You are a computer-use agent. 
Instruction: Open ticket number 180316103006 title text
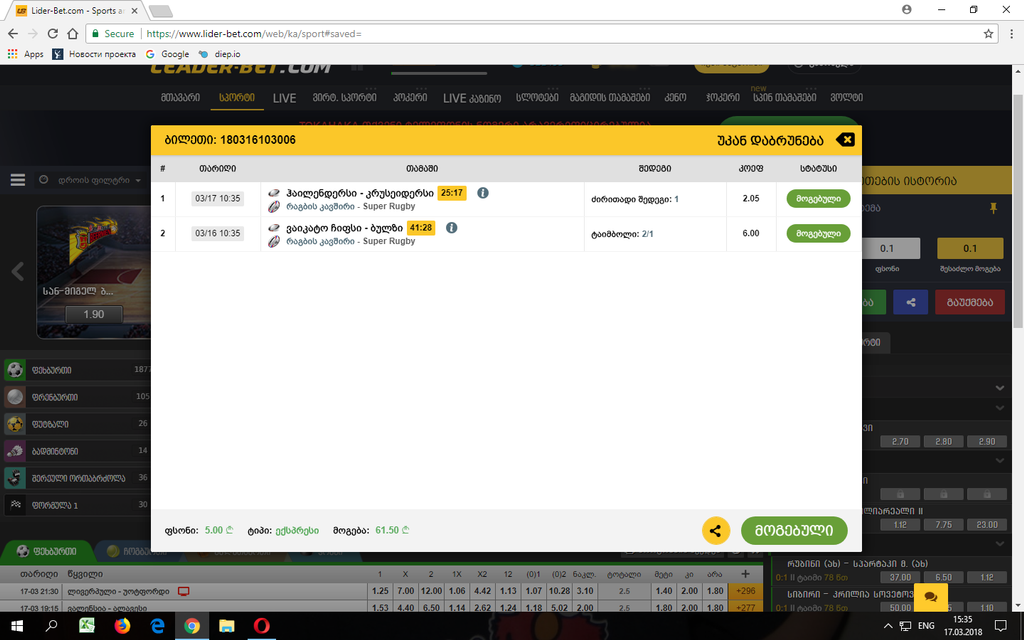point(230,140)
